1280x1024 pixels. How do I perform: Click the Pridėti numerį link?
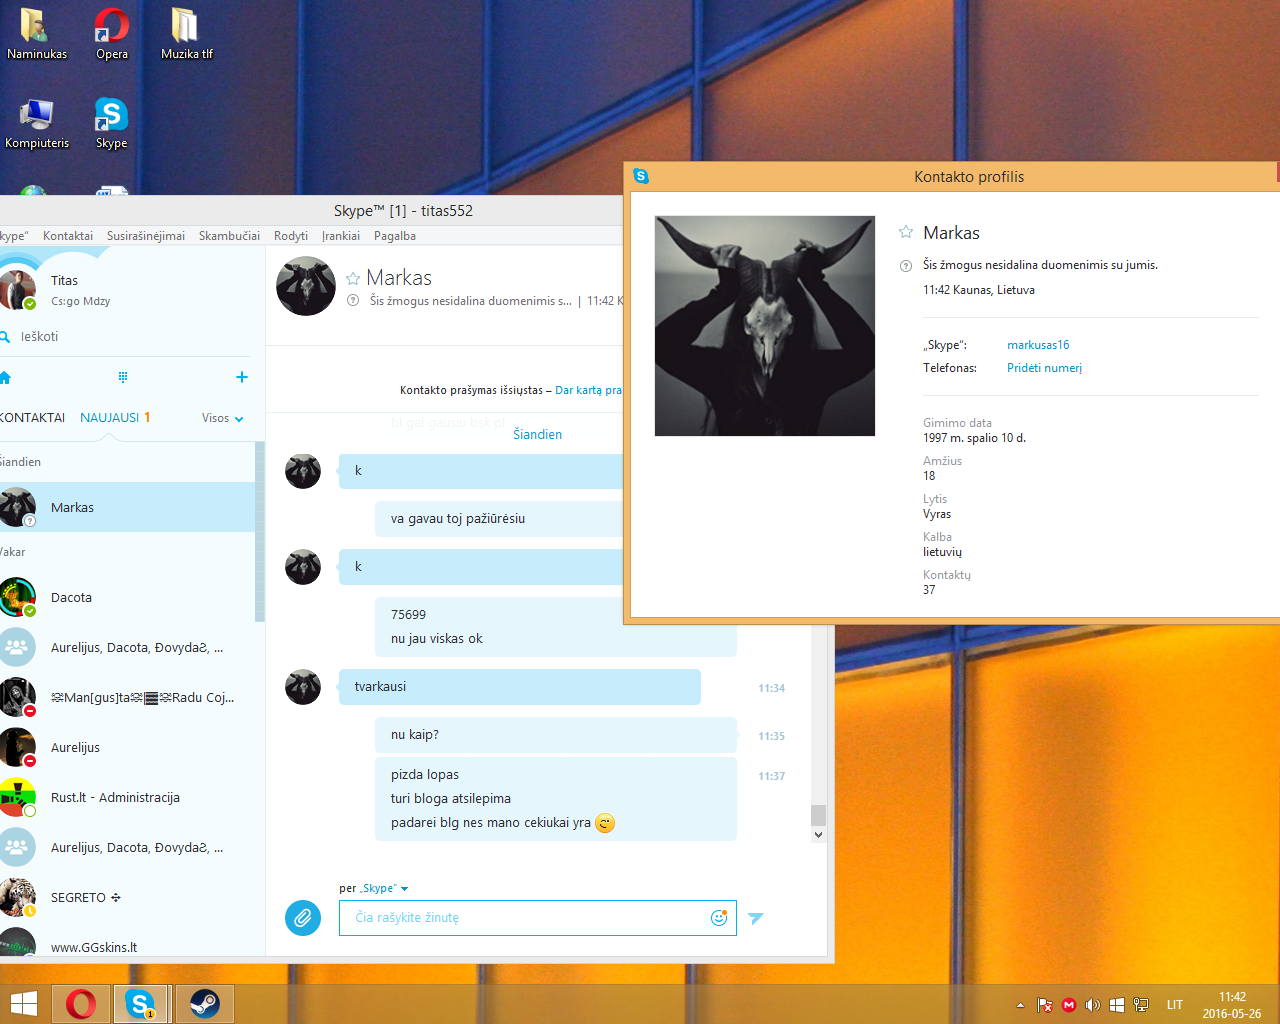(1044, 368)
